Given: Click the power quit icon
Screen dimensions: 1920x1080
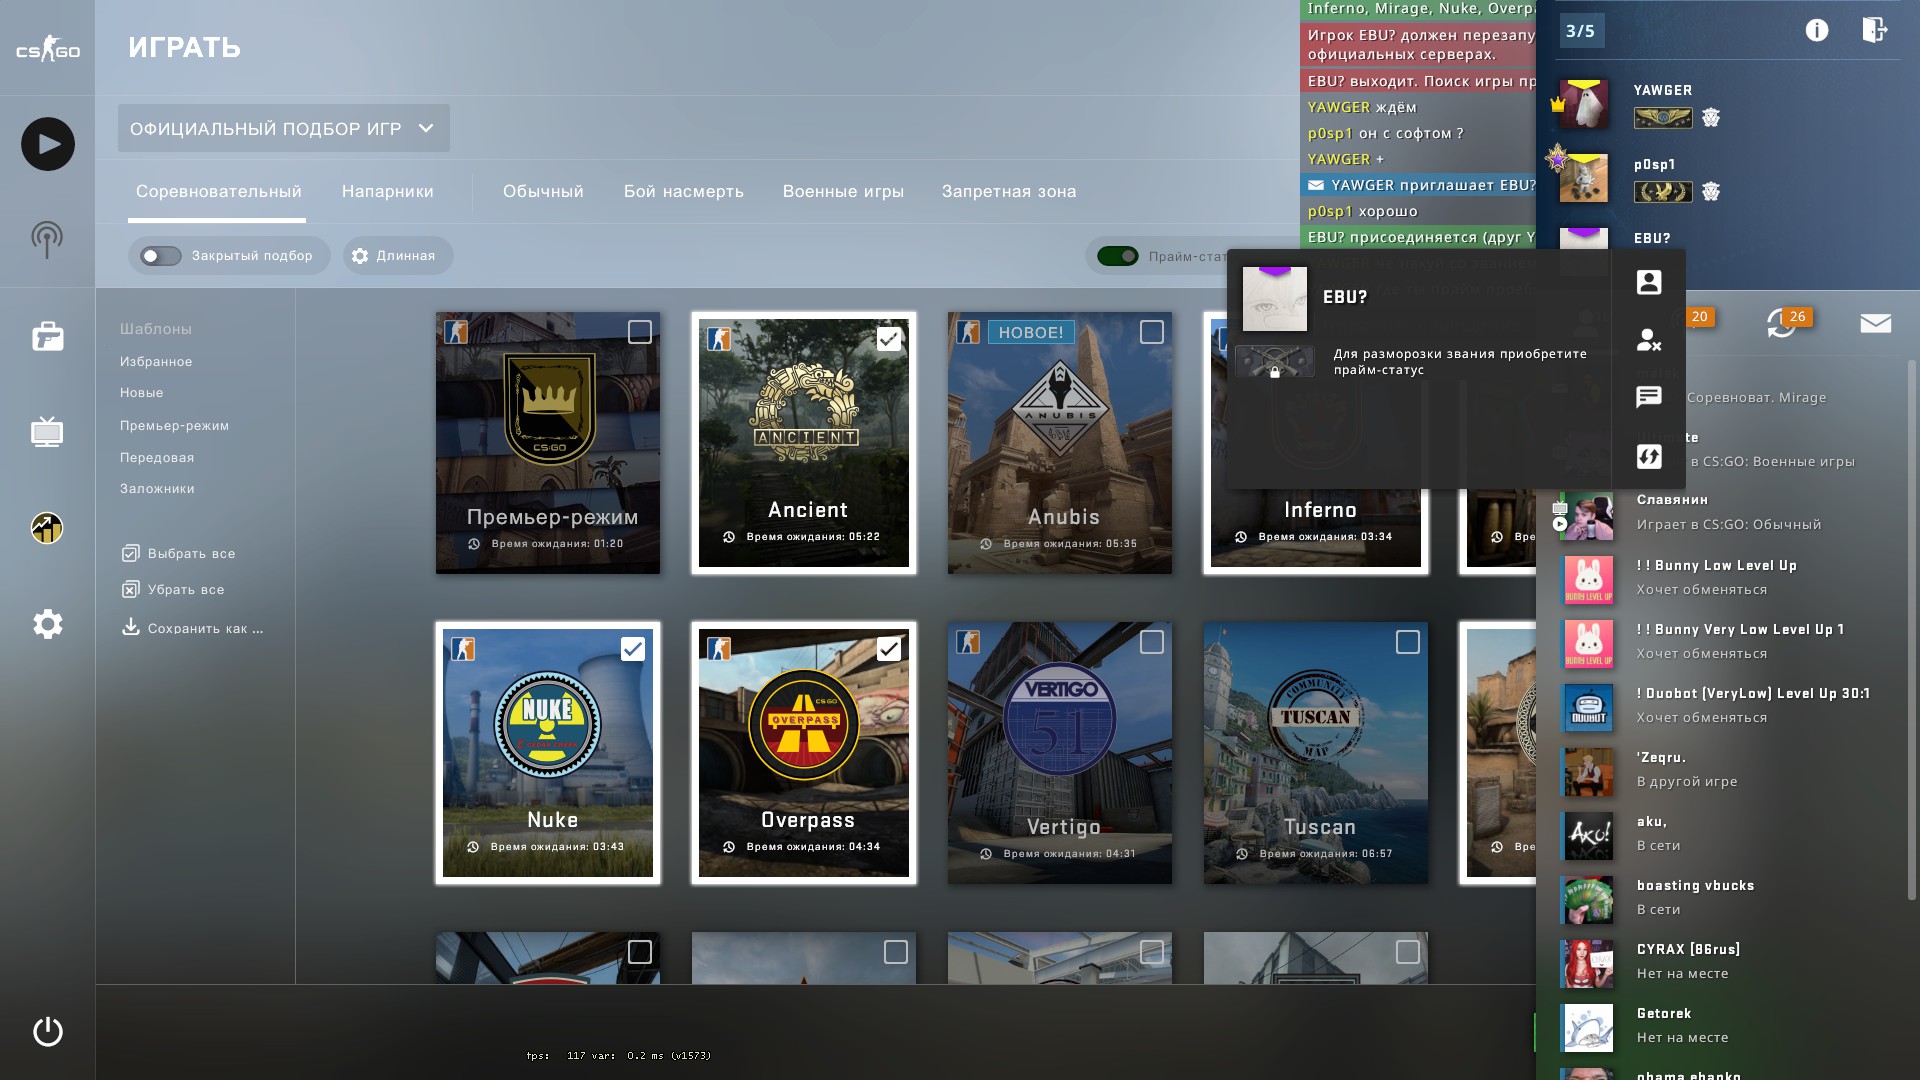Looking at the screenshot, I should pyautogui.click(x=47, y=1031).
